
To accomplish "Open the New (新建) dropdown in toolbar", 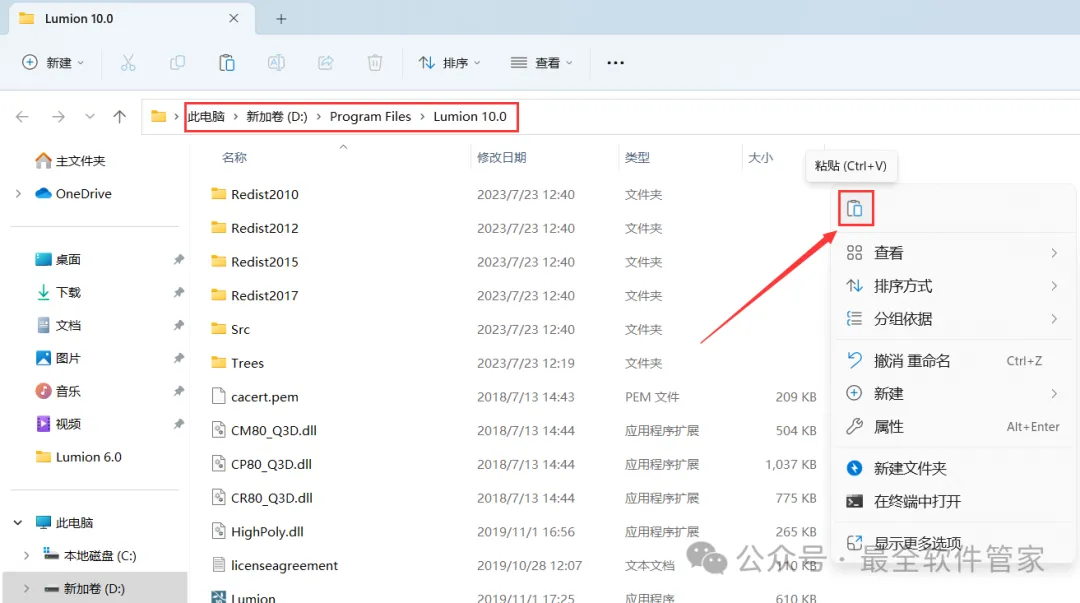I will 53,63.
